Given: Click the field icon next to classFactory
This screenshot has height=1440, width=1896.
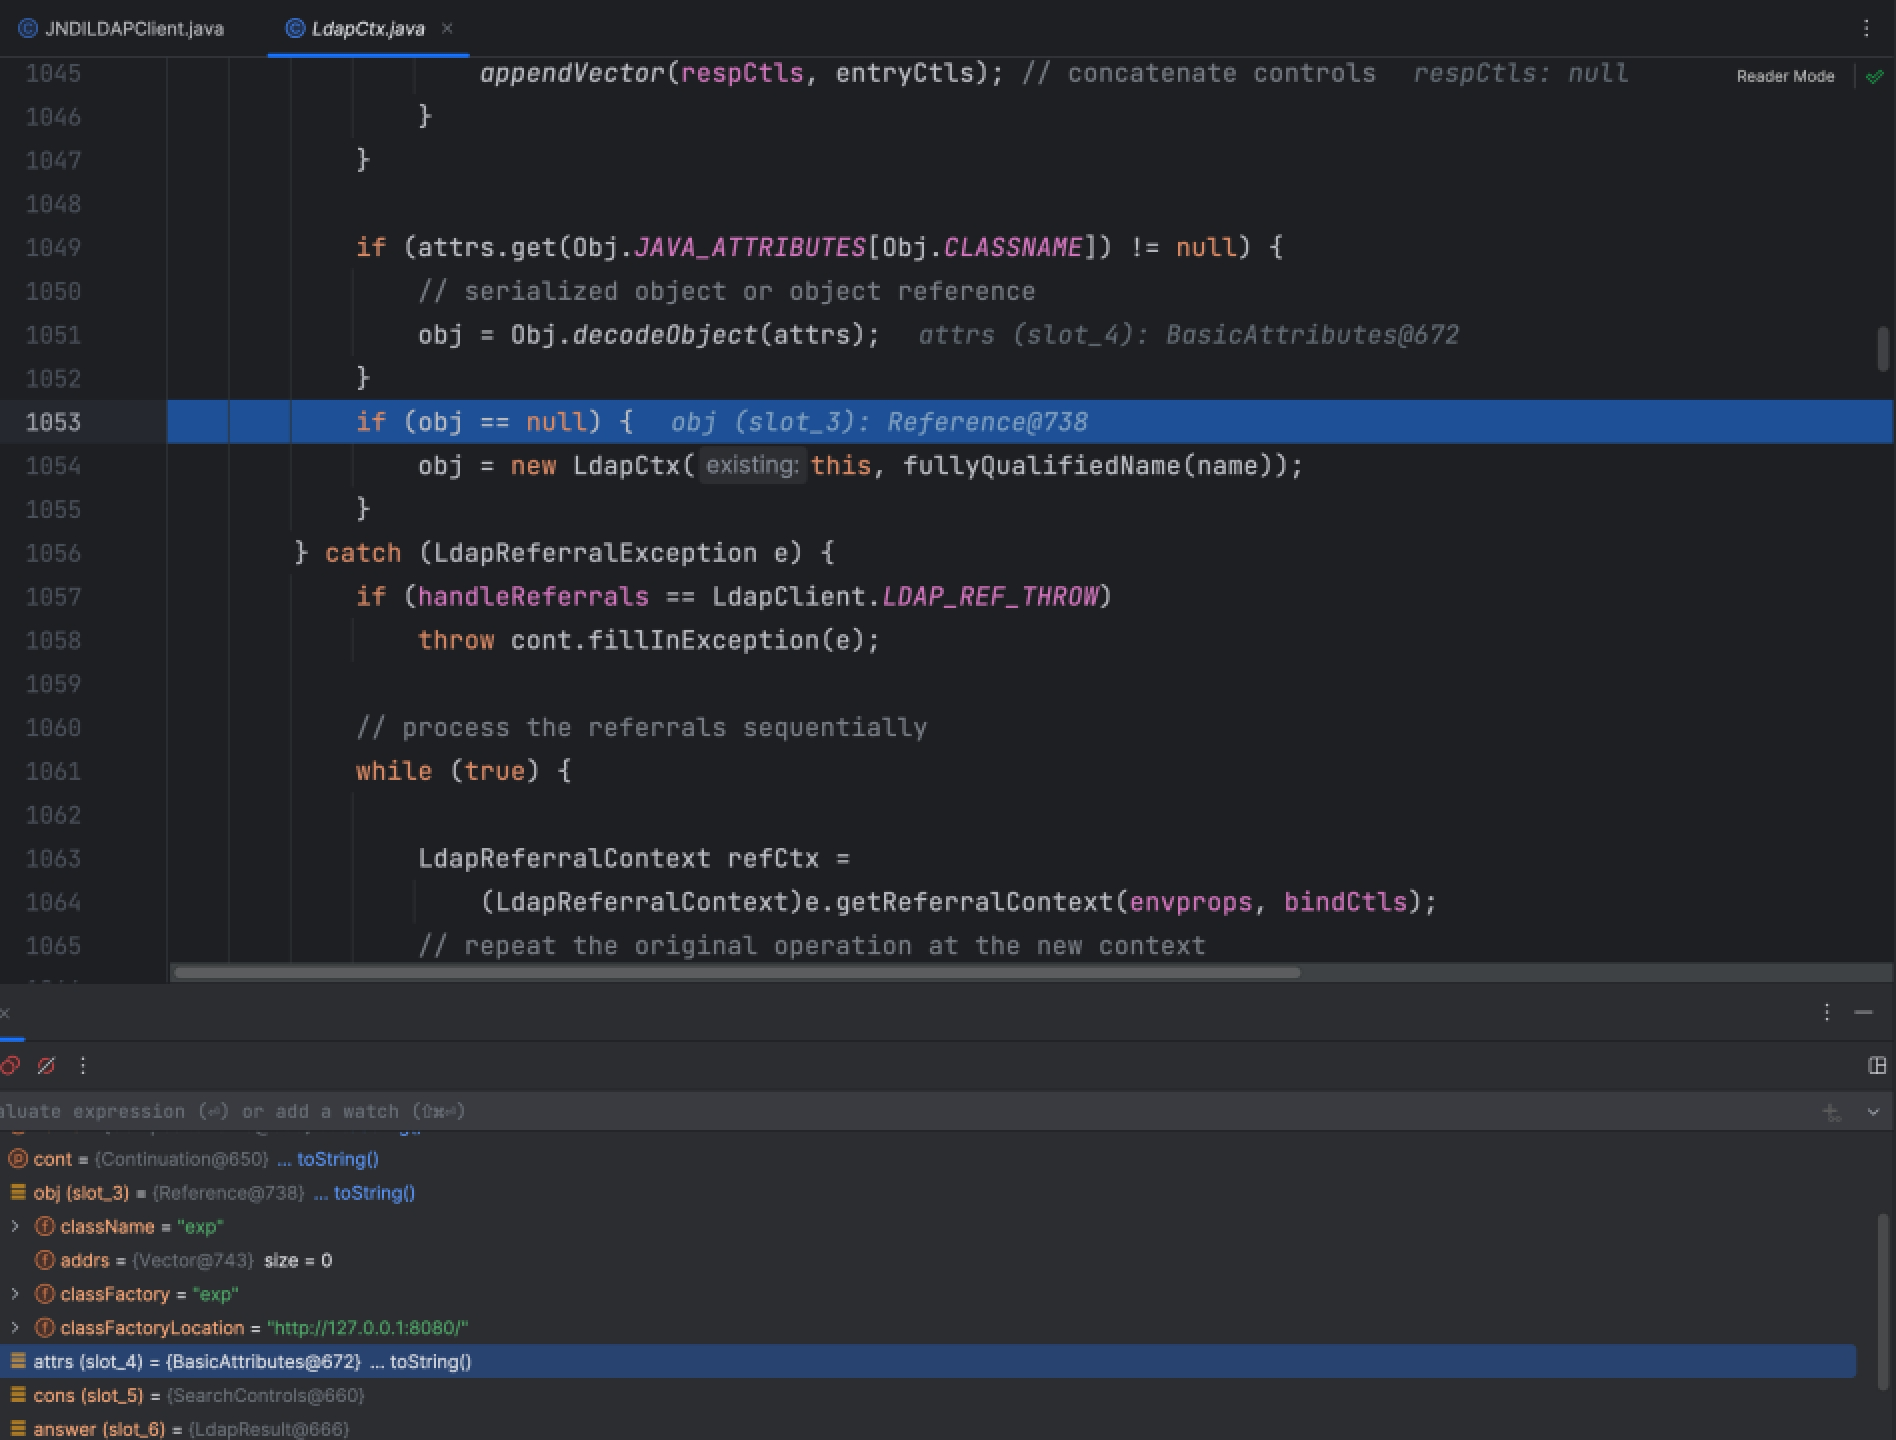Looking at the screenshot, I should [44, 1294].
